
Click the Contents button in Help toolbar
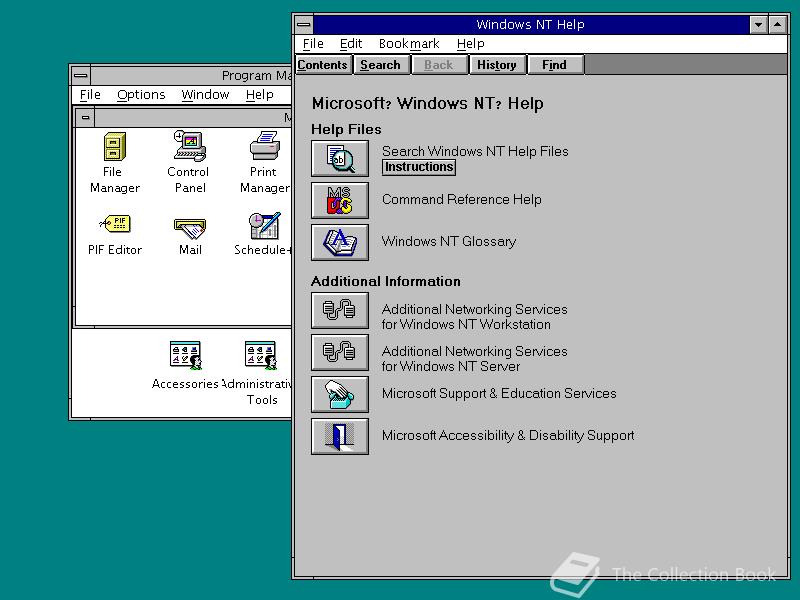pyautogui.click(x=322, y=65)
